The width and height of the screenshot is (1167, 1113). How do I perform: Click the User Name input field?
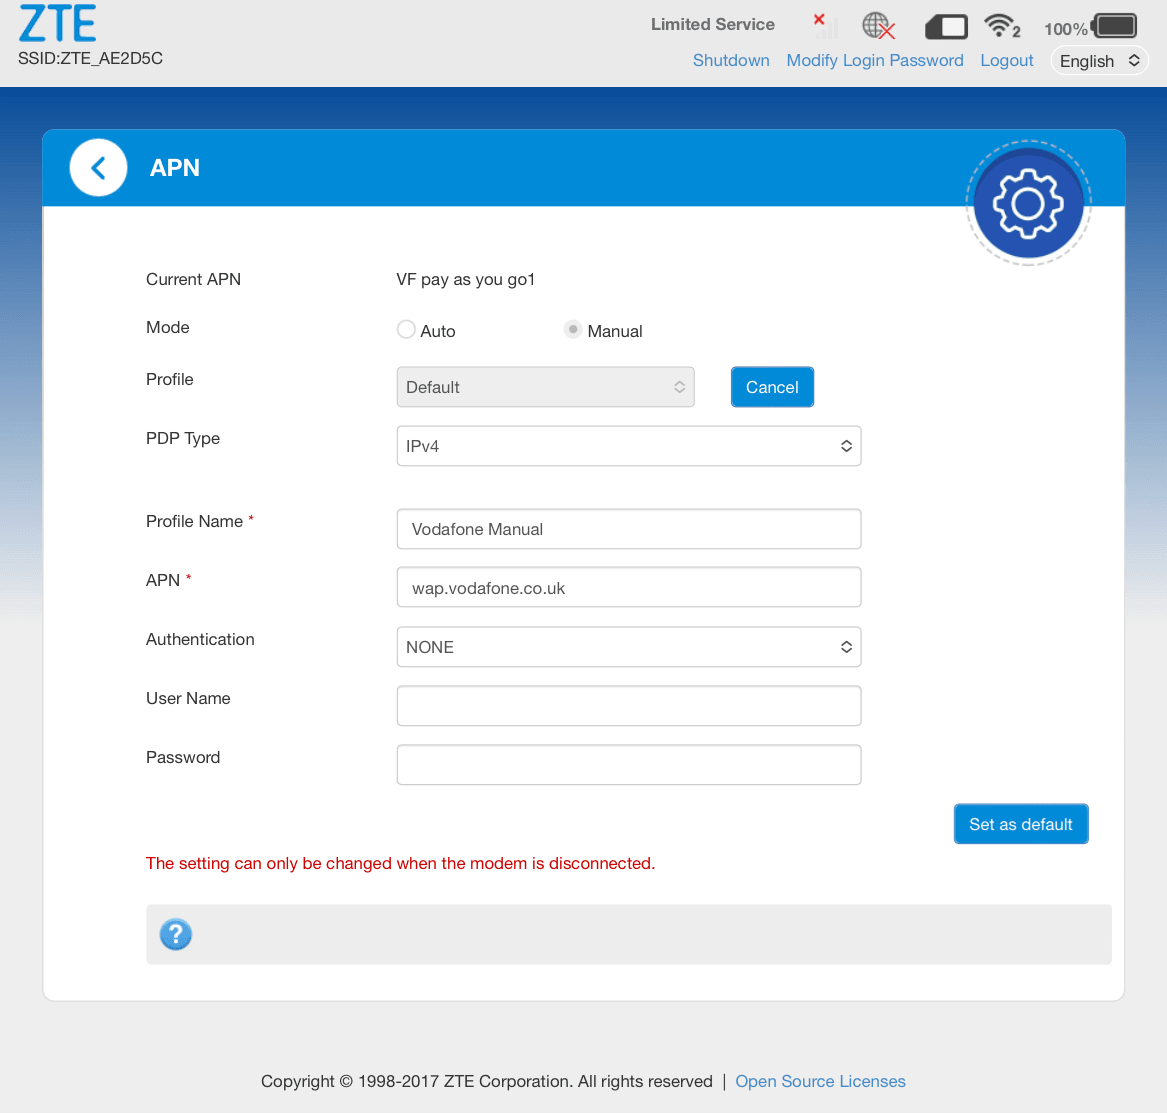click(x=629, y=706)
